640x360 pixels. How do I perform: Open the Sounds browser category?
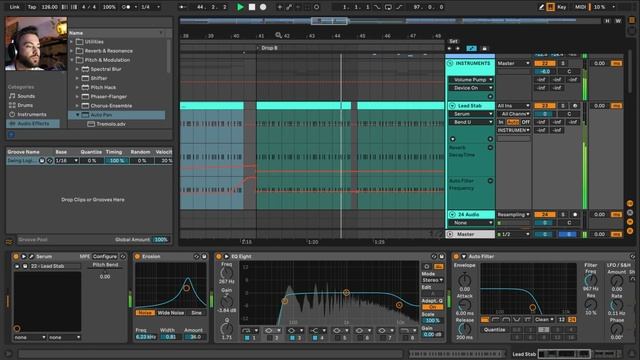[26, 96]
